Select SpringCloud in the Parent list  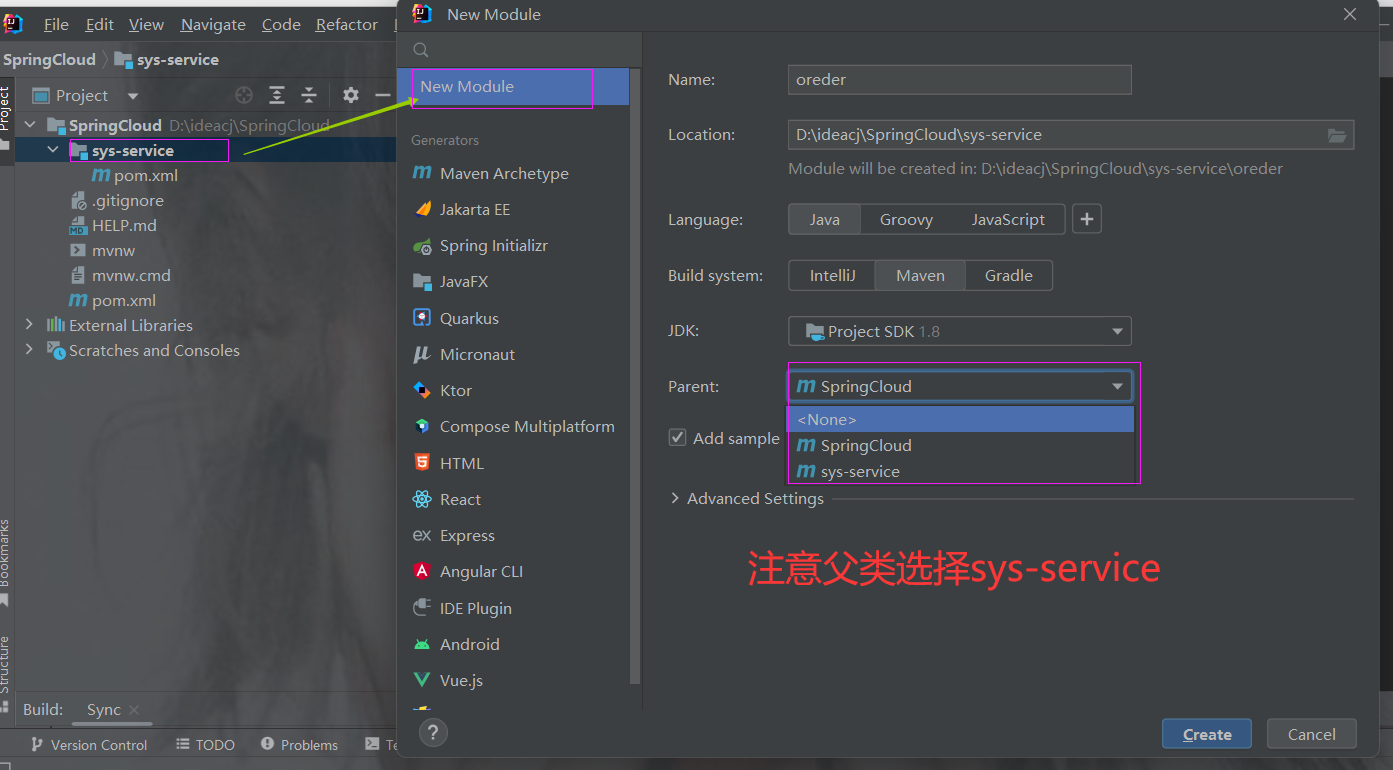960,445
